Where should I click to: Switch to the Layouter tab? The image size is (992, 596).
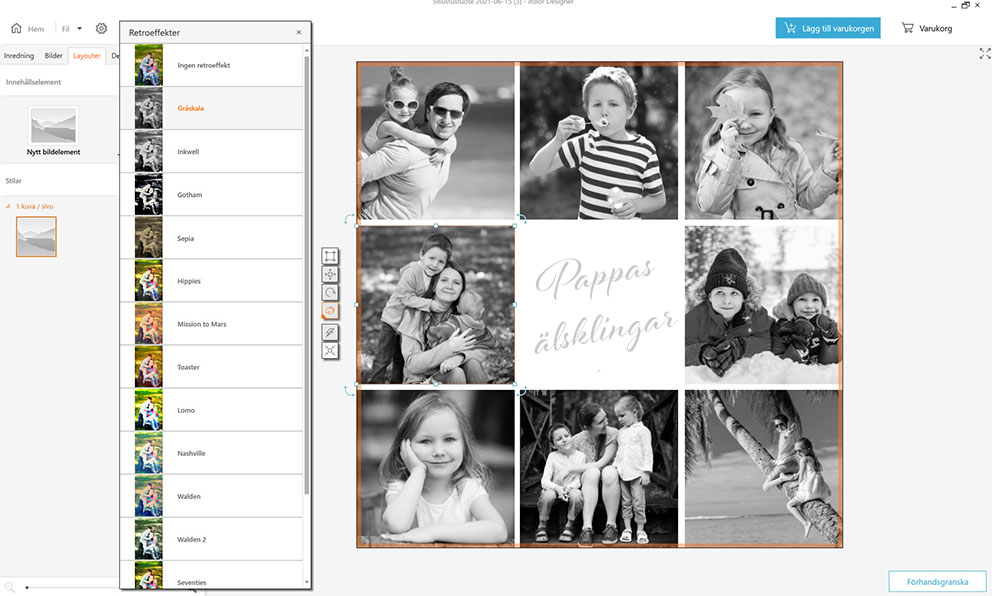point(87,56)
